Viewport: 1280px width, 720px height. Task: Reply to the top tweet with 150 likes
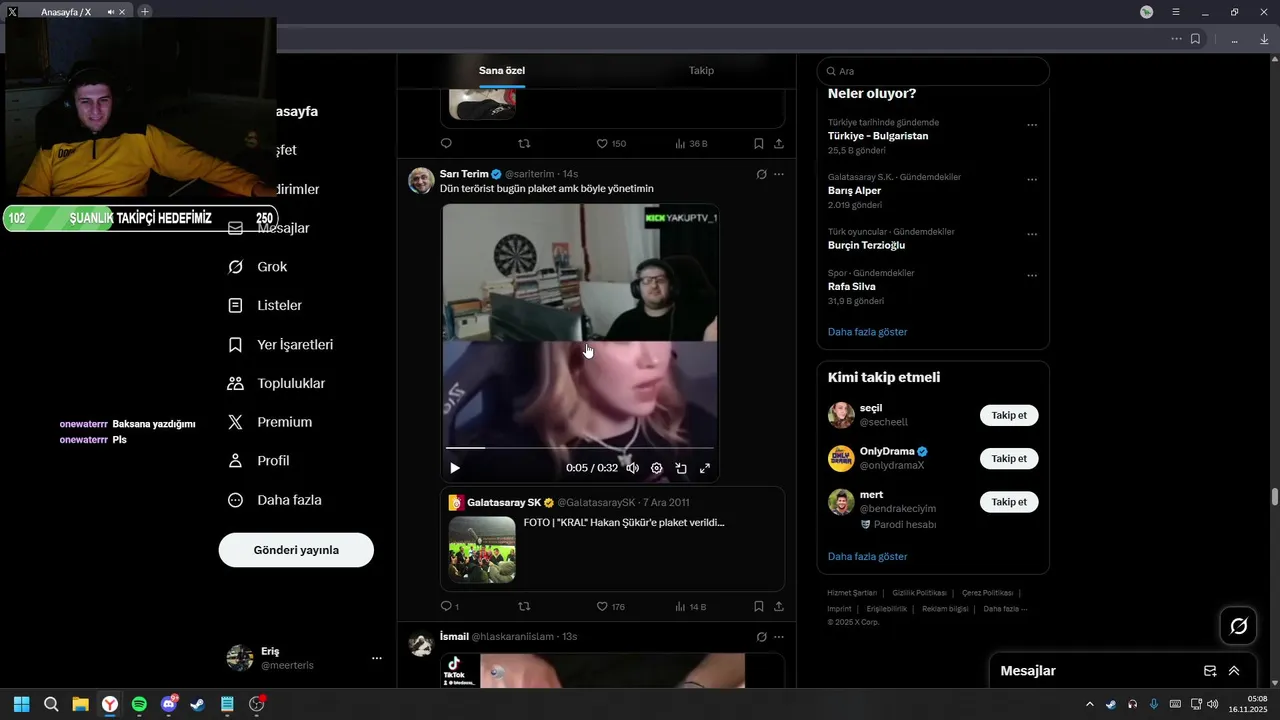click(x=447, y=144)
